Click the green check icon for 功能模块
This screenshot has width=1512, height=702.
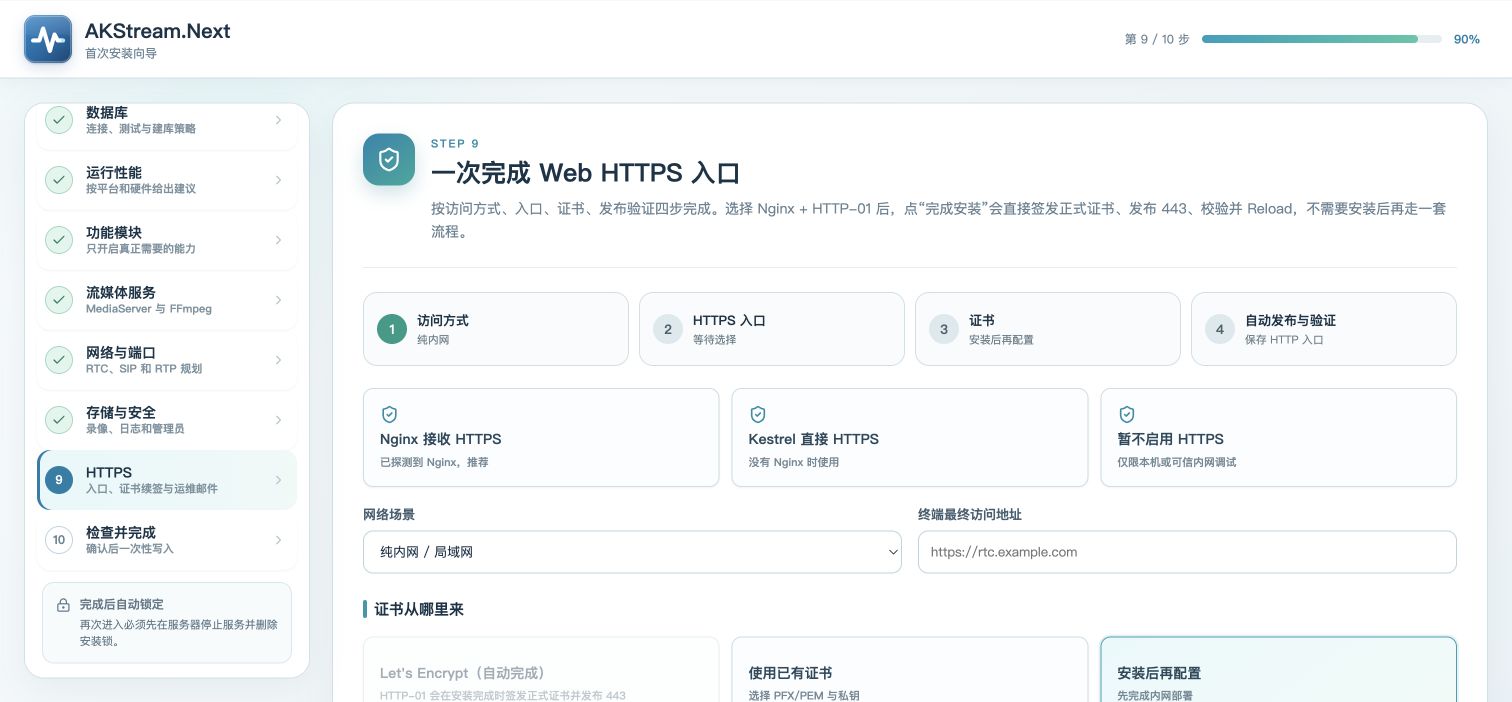point(59,240)
